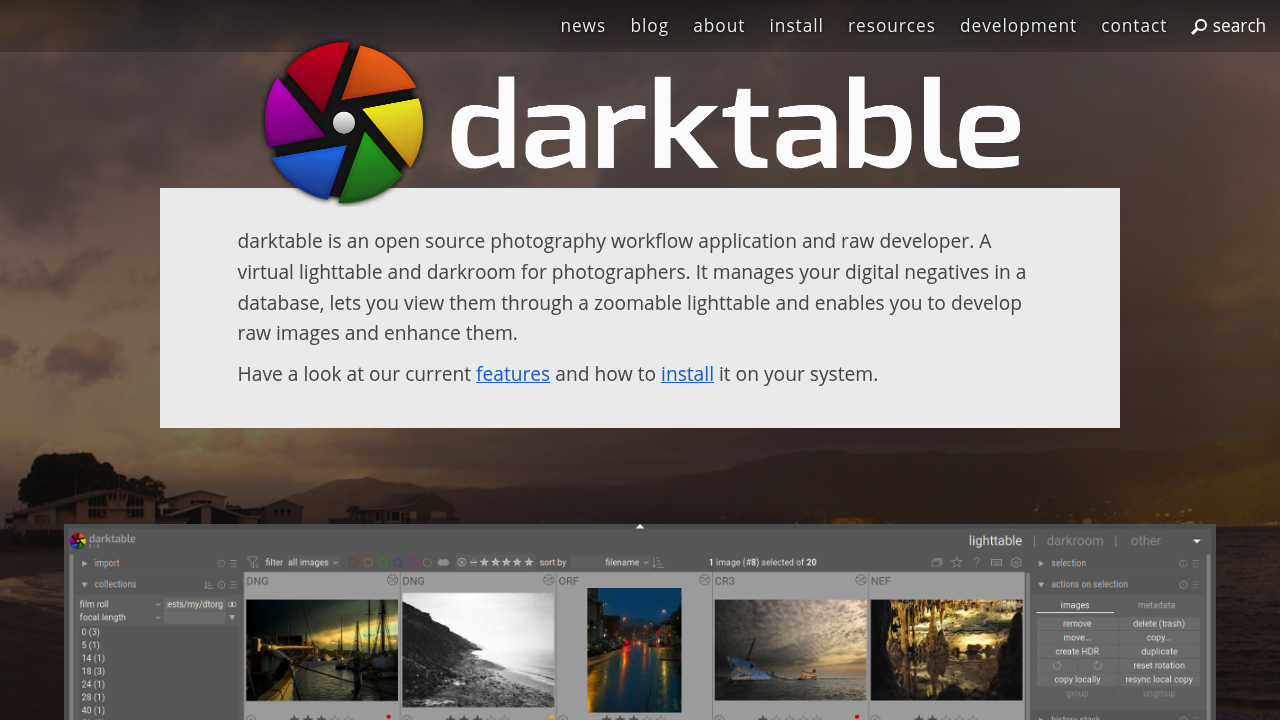Toggle the red color label filter
The height and width of the screenshot is (720, 1280).
point(353,563)
